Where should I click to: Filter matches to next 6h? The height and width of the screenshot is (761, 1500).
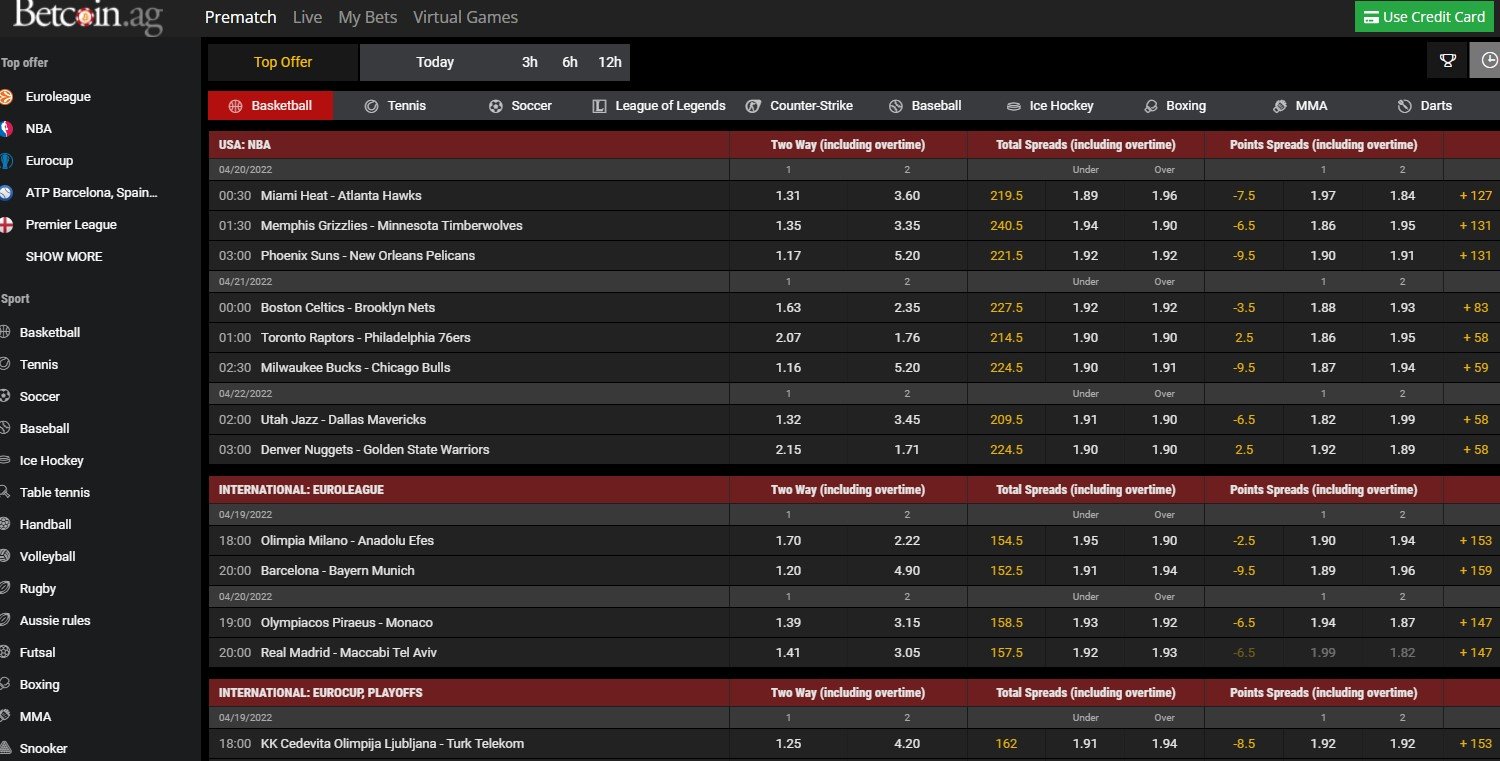point(570,62)
